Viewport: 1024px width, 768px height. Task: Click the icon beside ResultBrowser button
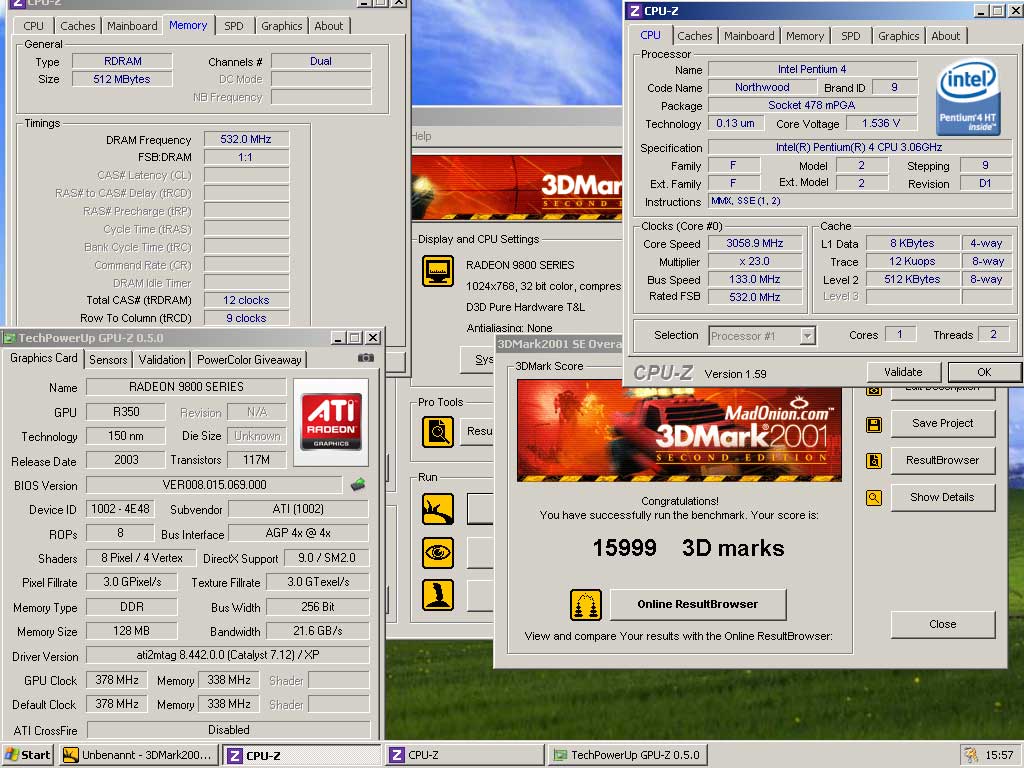coord(874,461)
